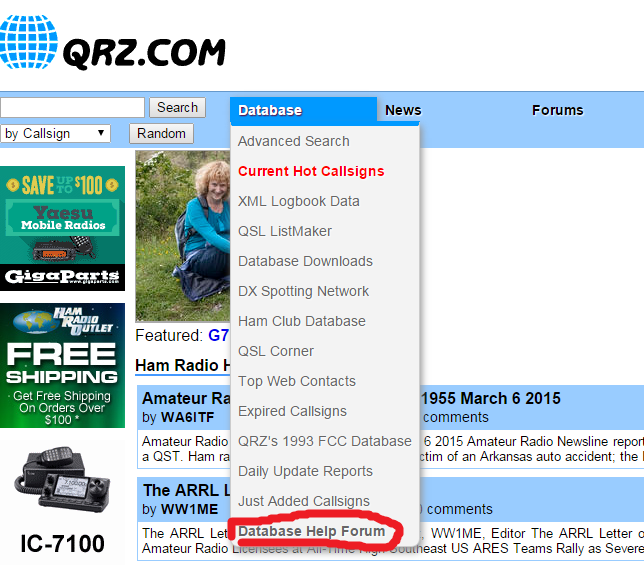Open QSL Corner from the menu
Image resolution: width=644 pixels, height=566 pixels.
coord(276,351)
